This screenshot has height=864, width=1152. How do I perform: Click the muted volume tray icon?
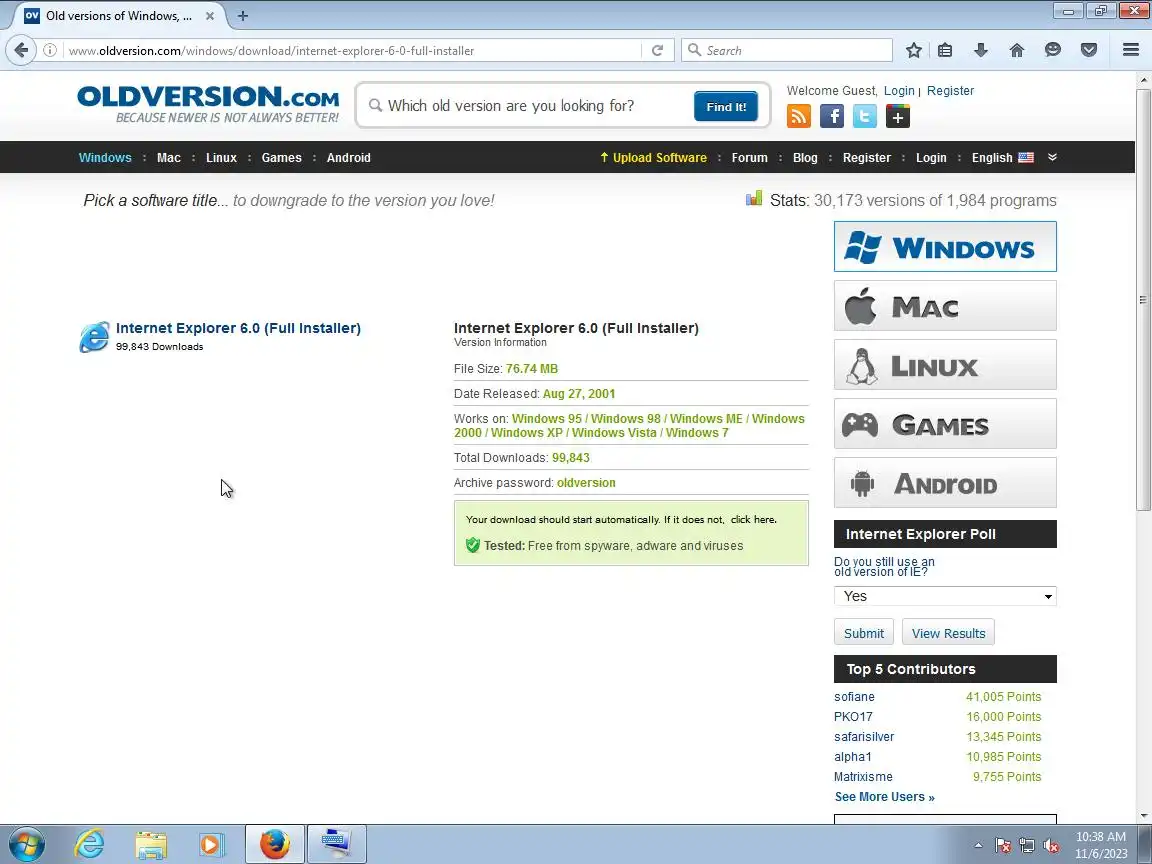click(1051, 846)
